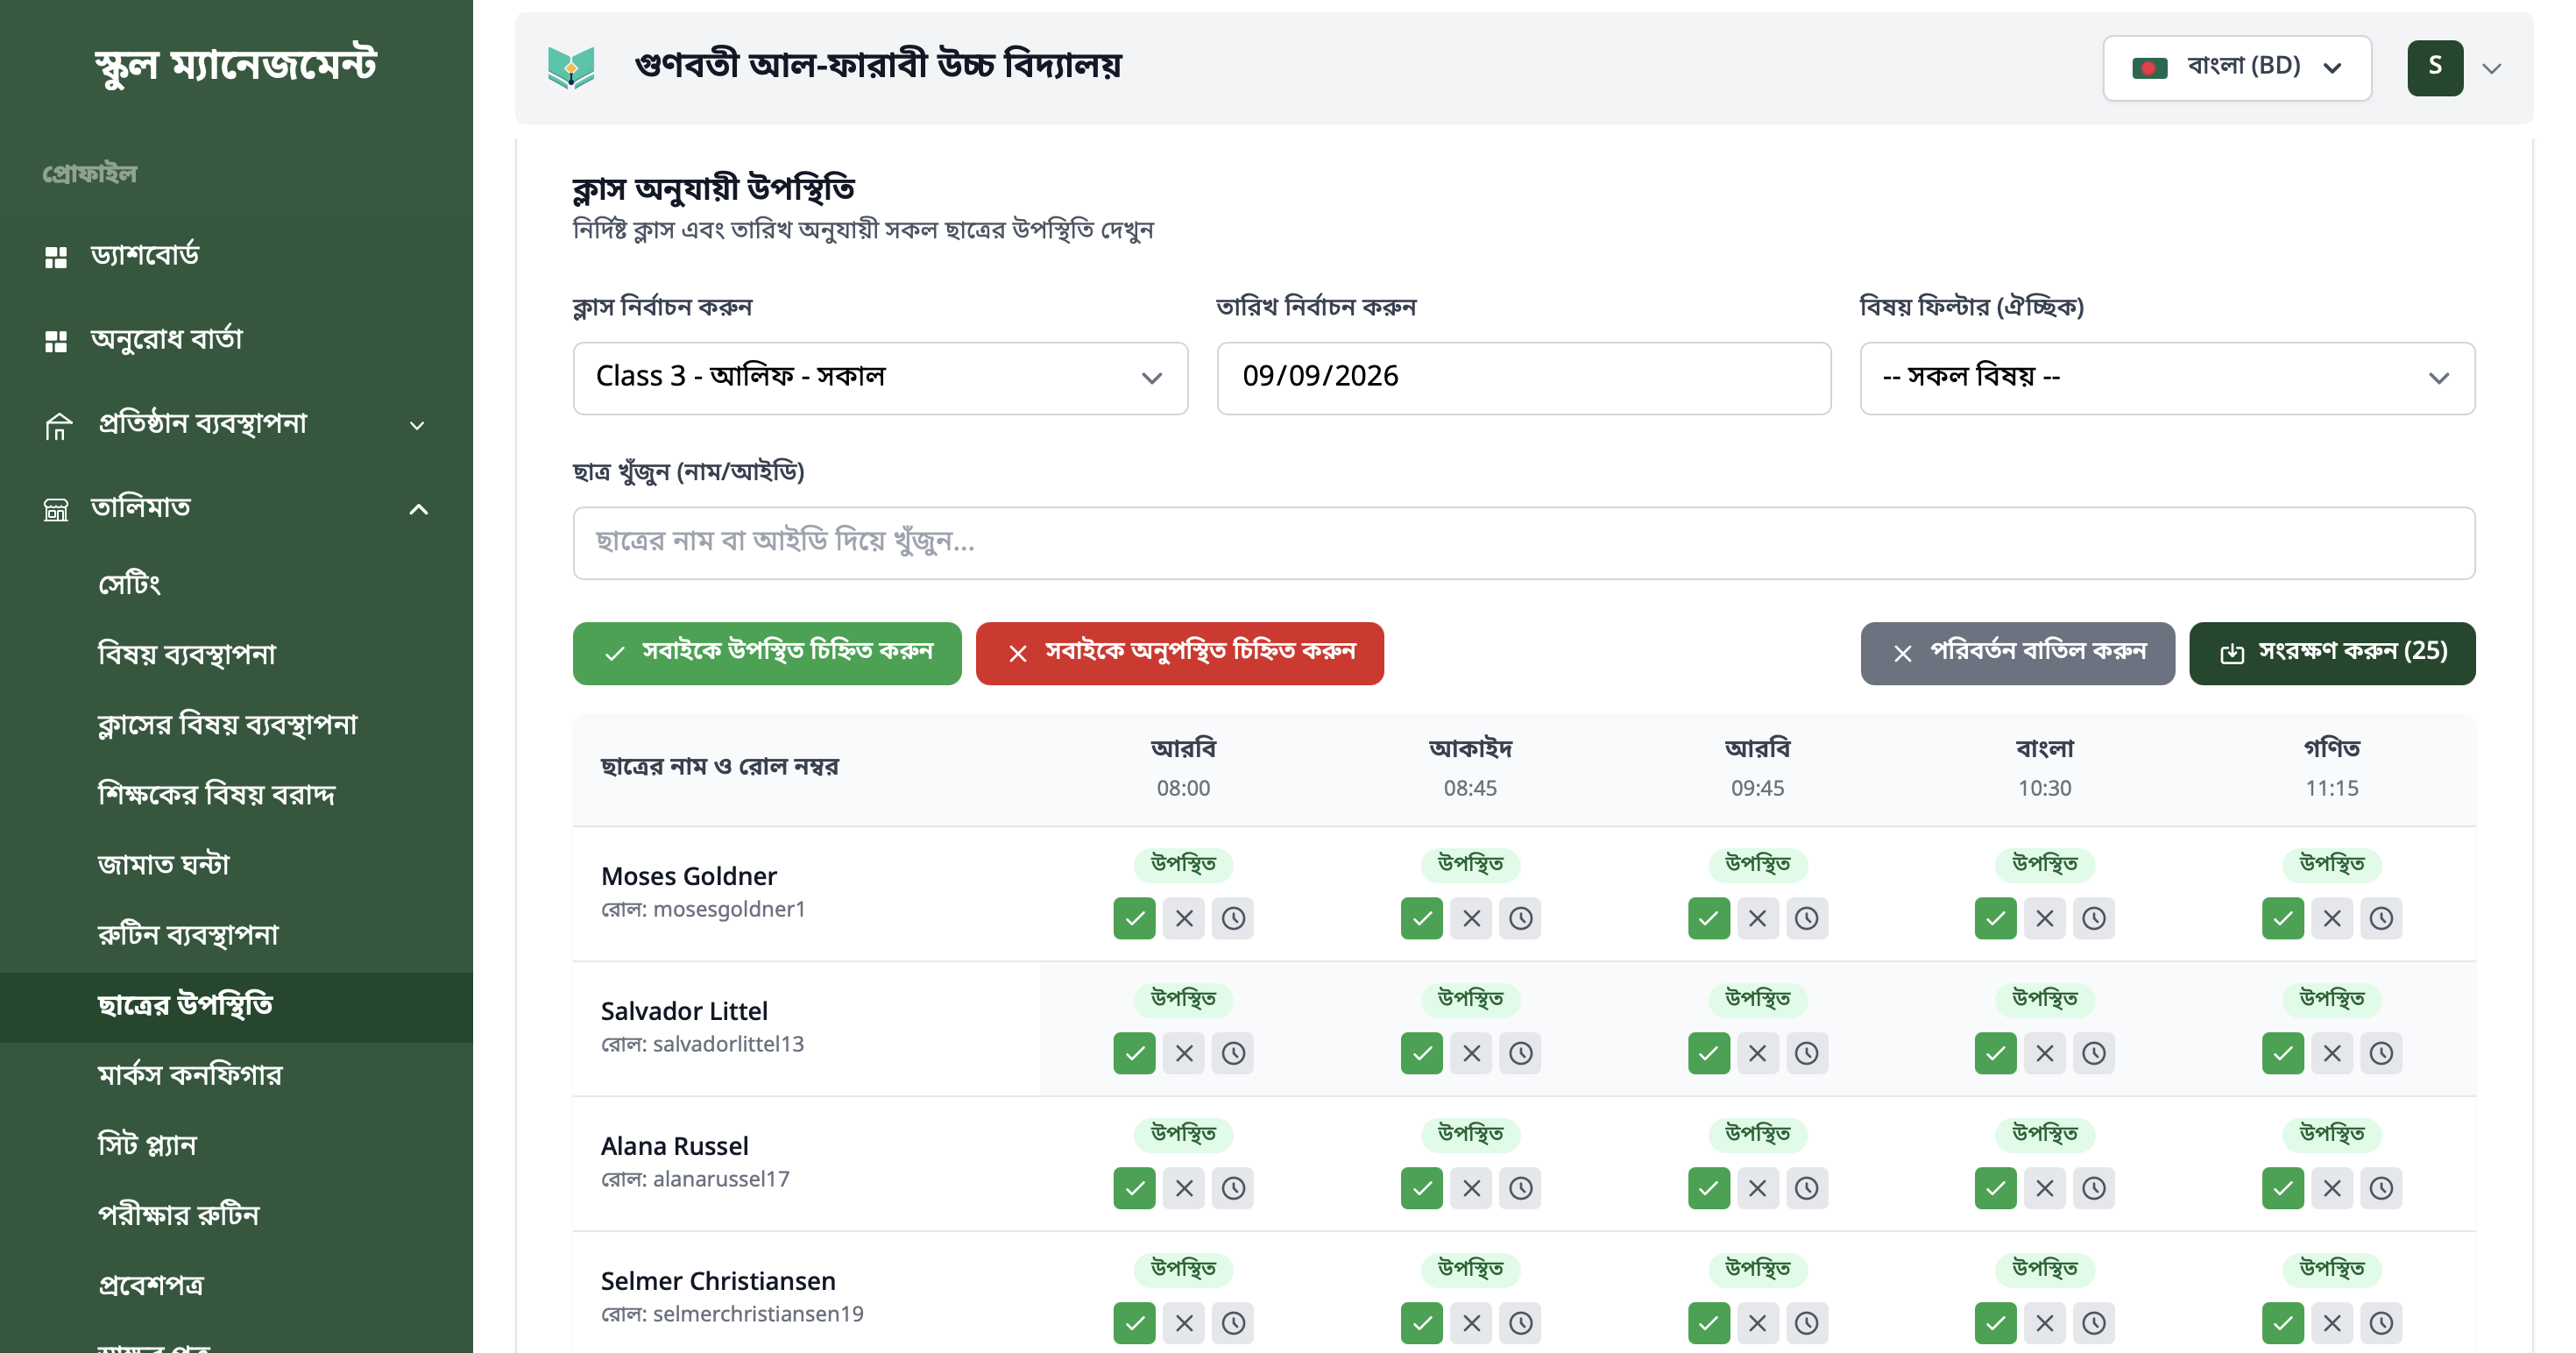Image resolution: width=2576 pixels, height=1353 pixels.
Task: Click পরিবর্তন বাতিল করুন button
Action: pyautogui.click(x=2017, y=653)
